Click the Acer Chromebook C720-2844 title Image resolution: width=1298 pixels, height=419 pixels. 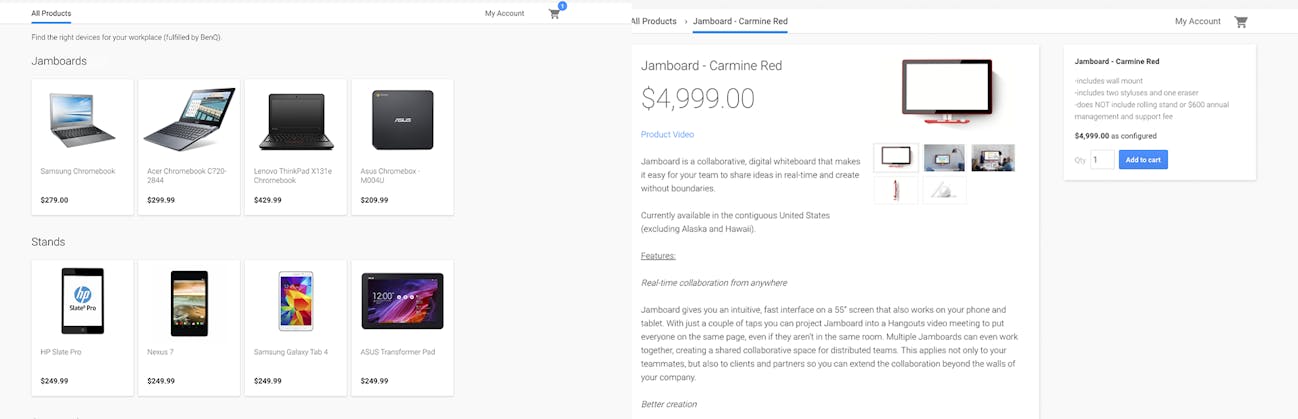[x=187, y=176]
